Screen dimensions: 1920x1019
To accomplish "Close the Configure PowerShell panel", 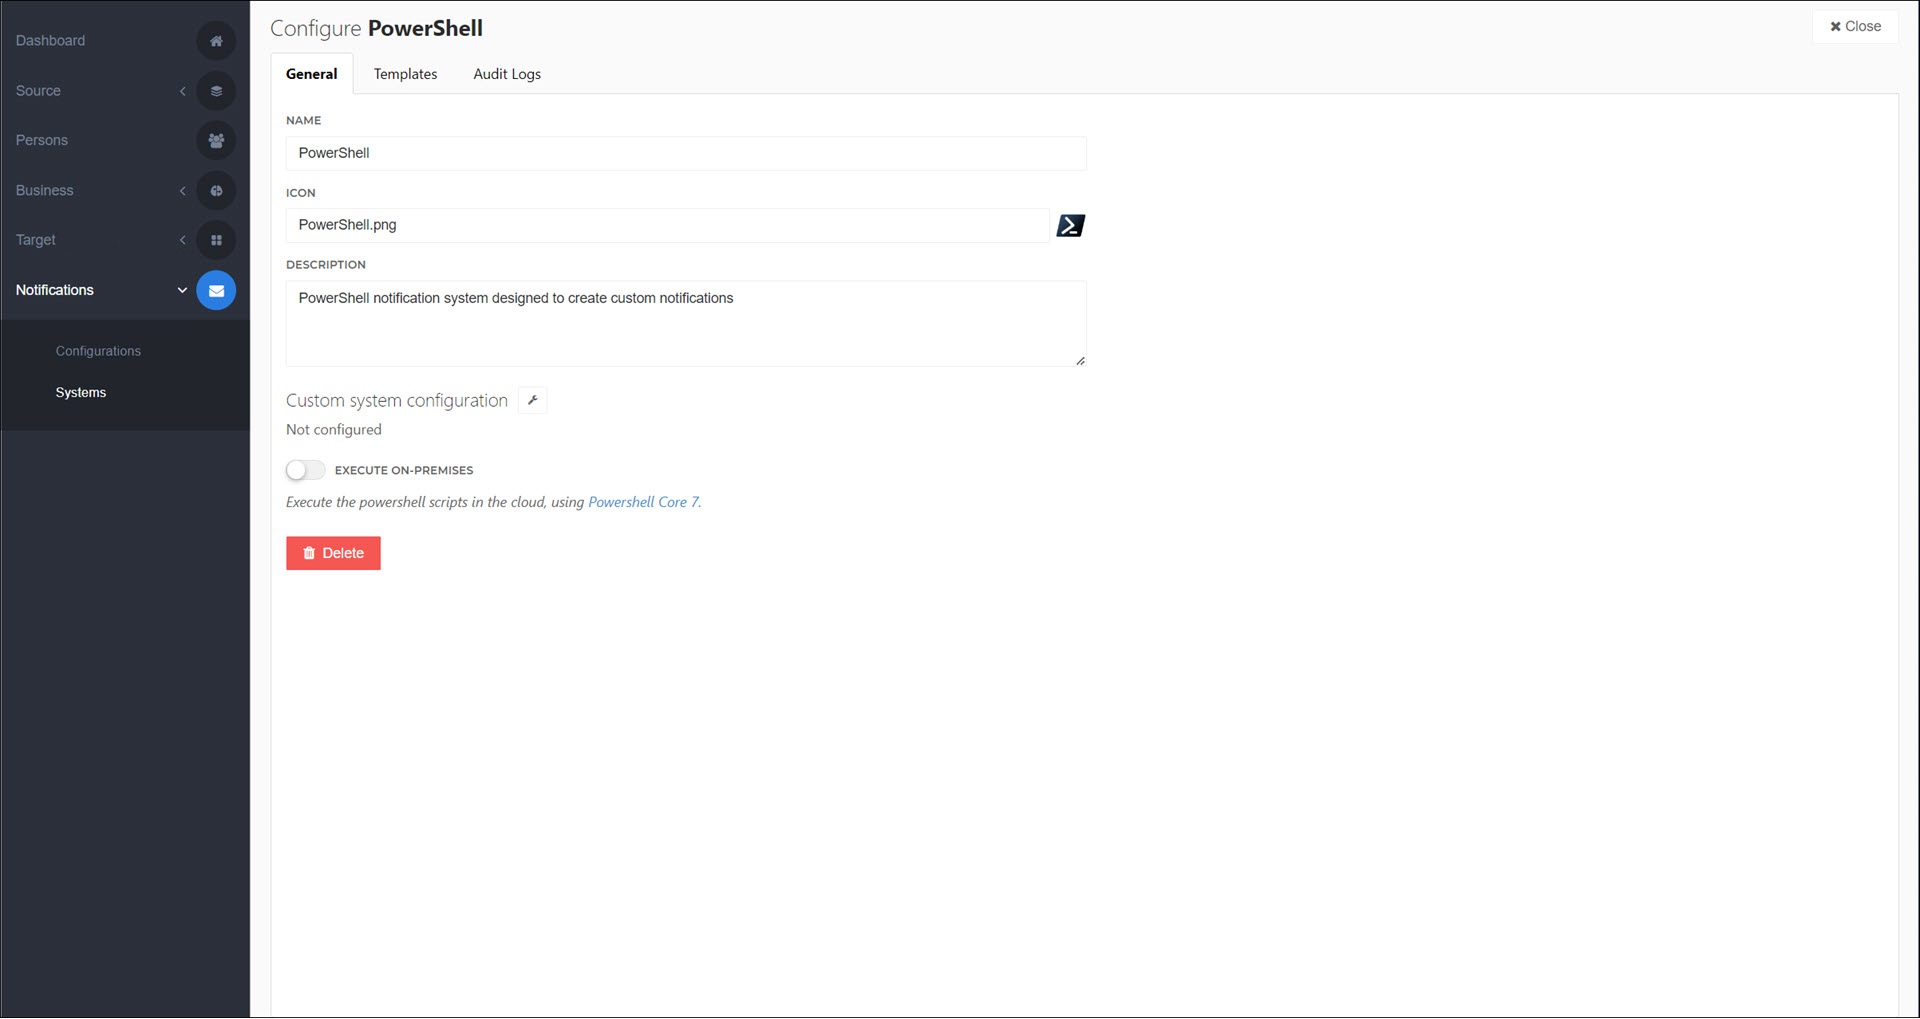I will point(1855,26).
